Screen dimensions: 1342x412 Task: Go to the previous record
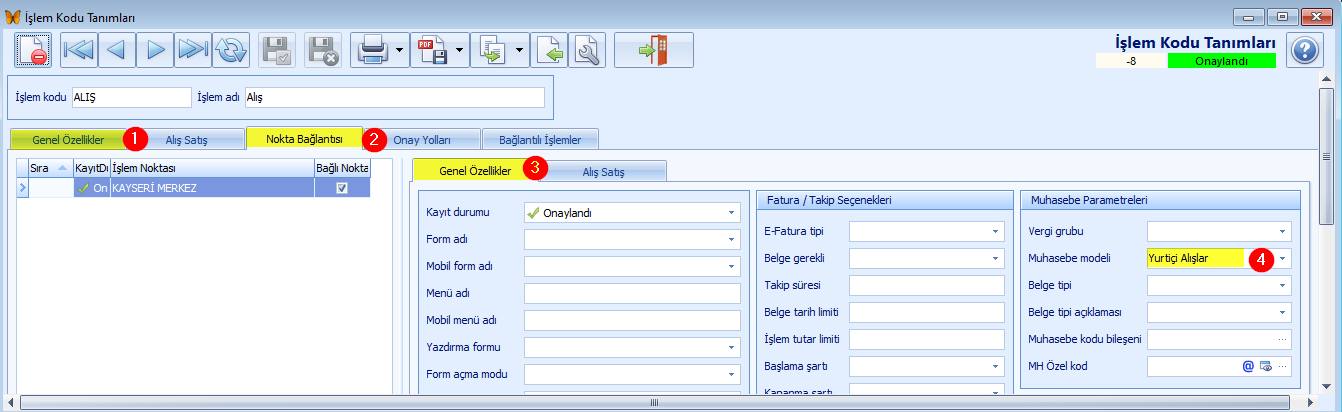click(116, 49)
